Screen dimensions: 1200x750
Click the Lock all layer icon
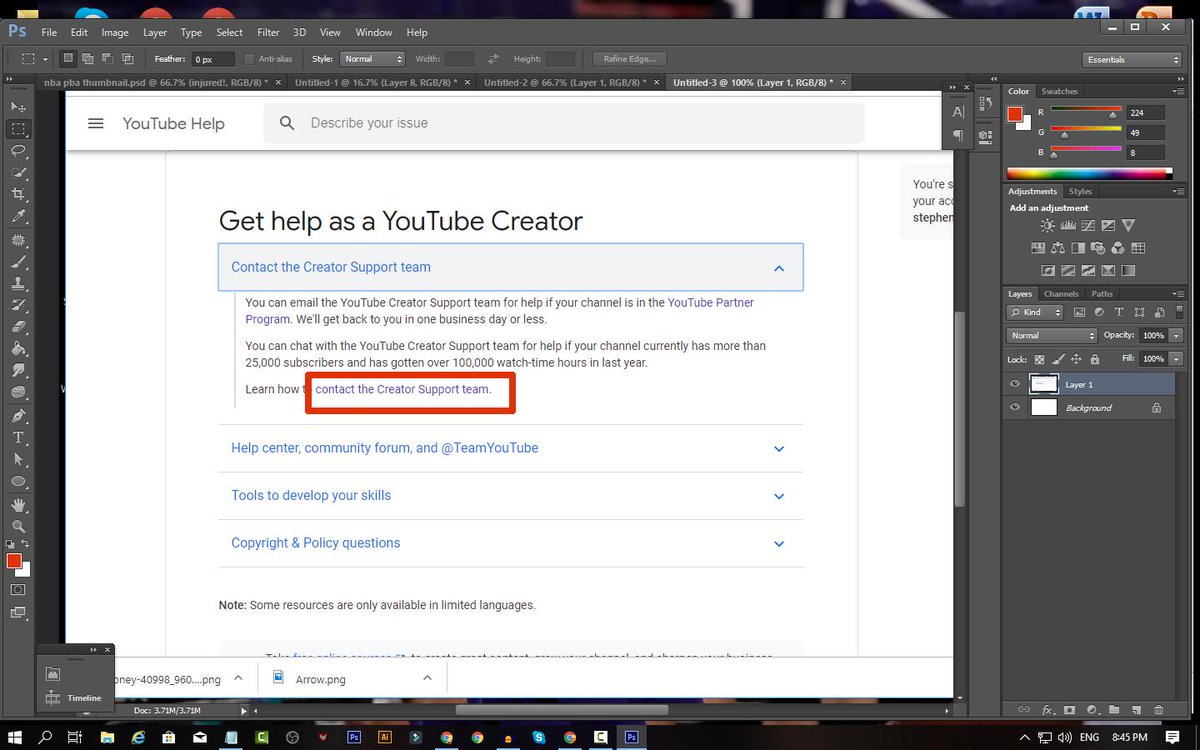(x=1095, y=359)
